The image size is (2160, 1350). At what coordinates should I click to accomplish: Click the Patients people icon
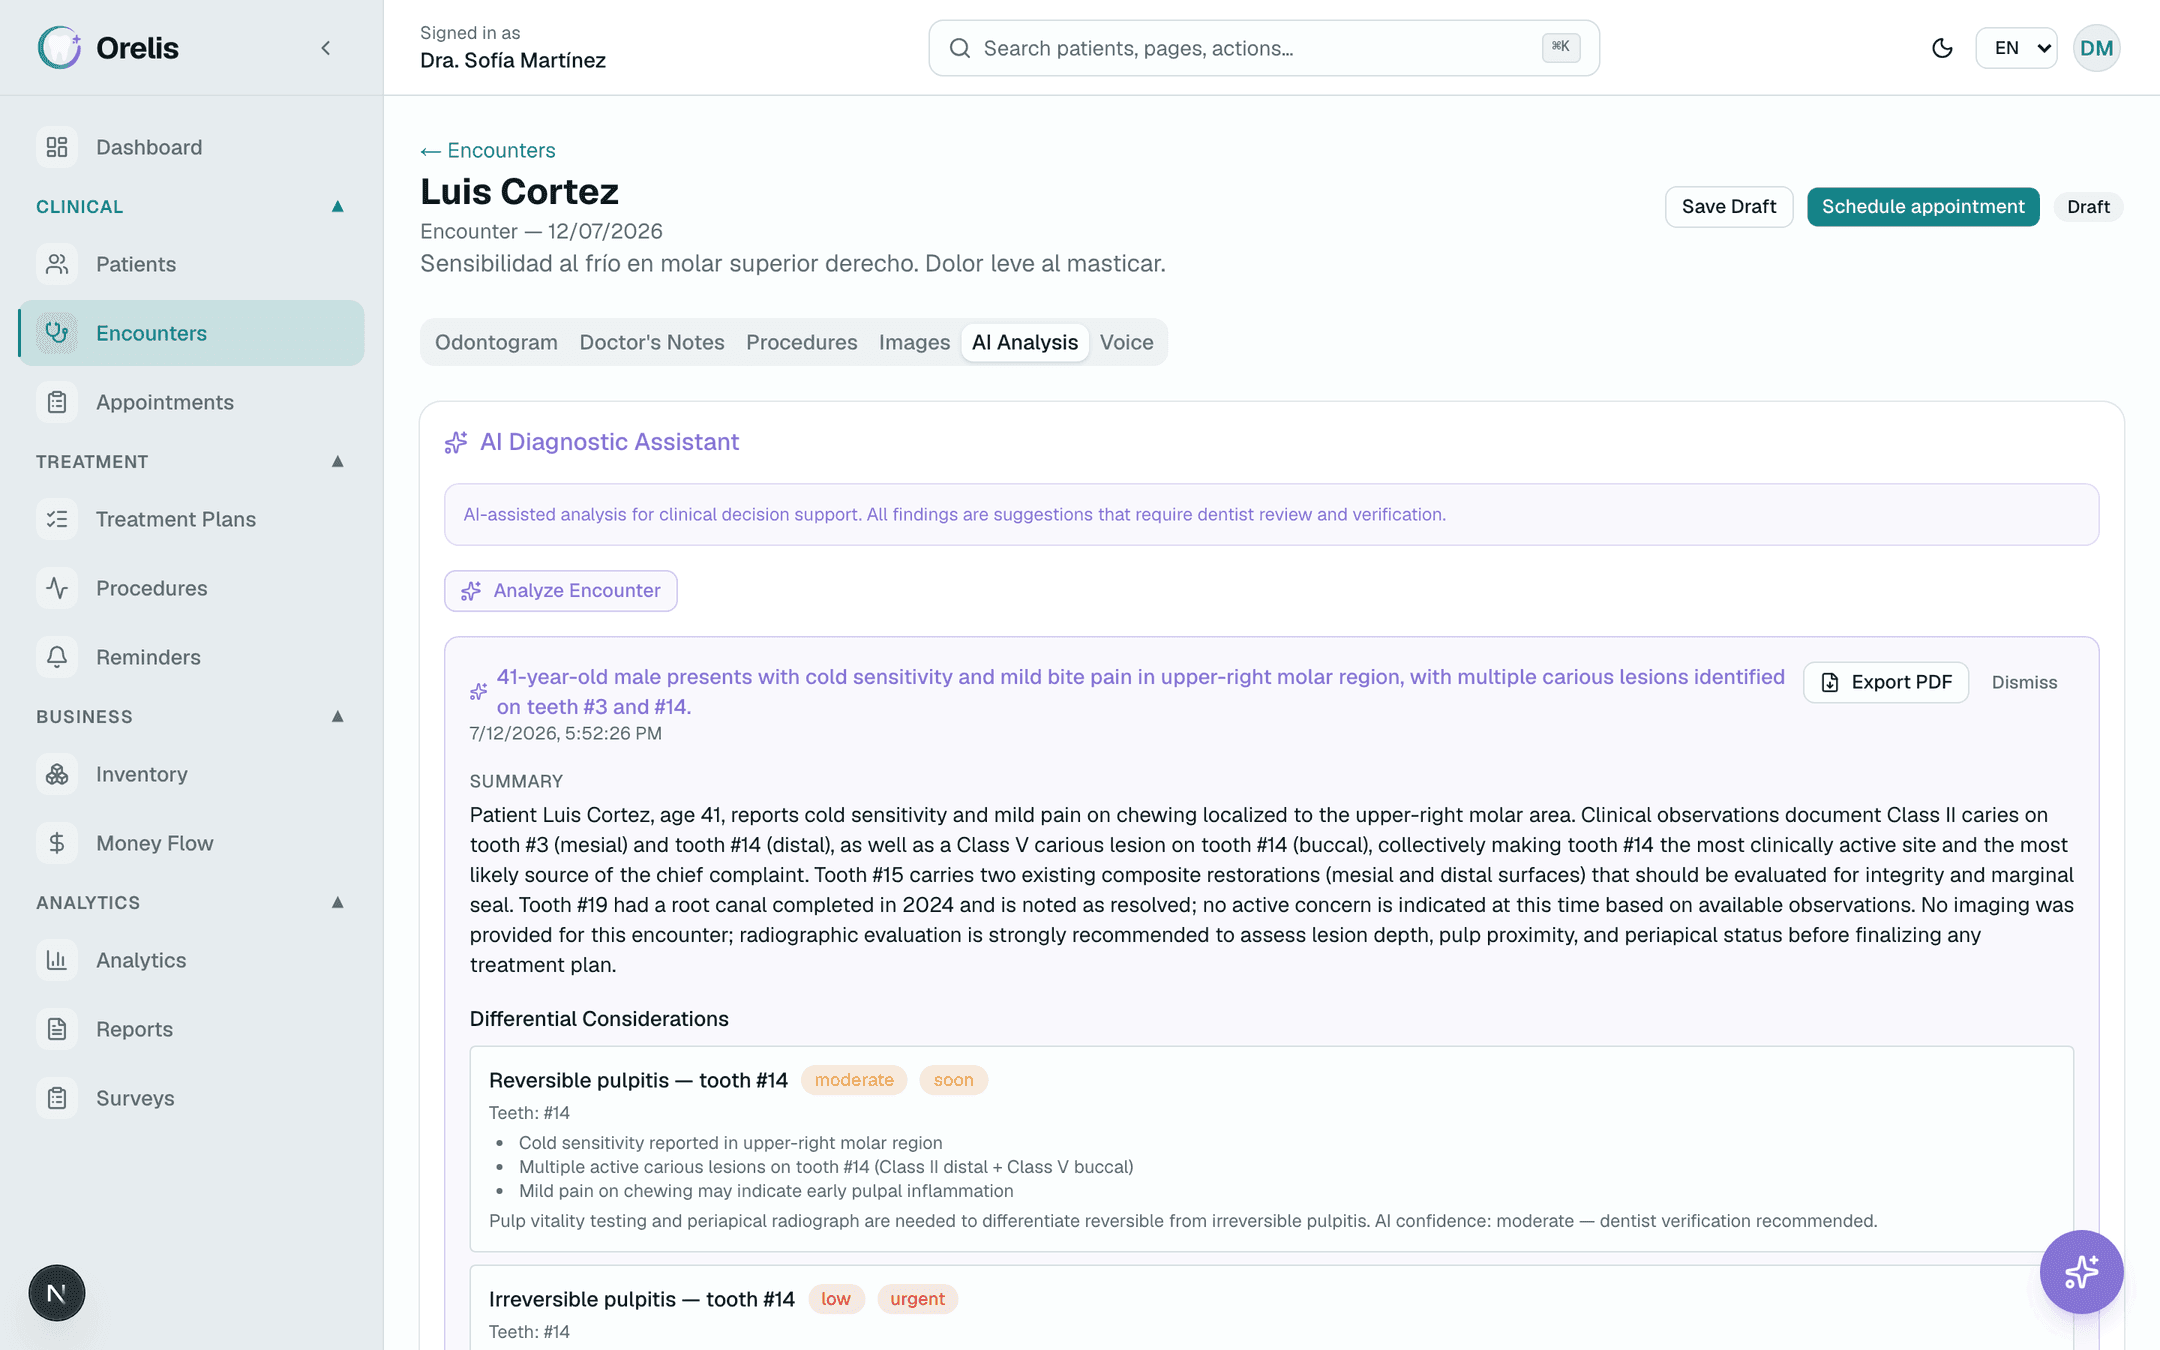57,264
